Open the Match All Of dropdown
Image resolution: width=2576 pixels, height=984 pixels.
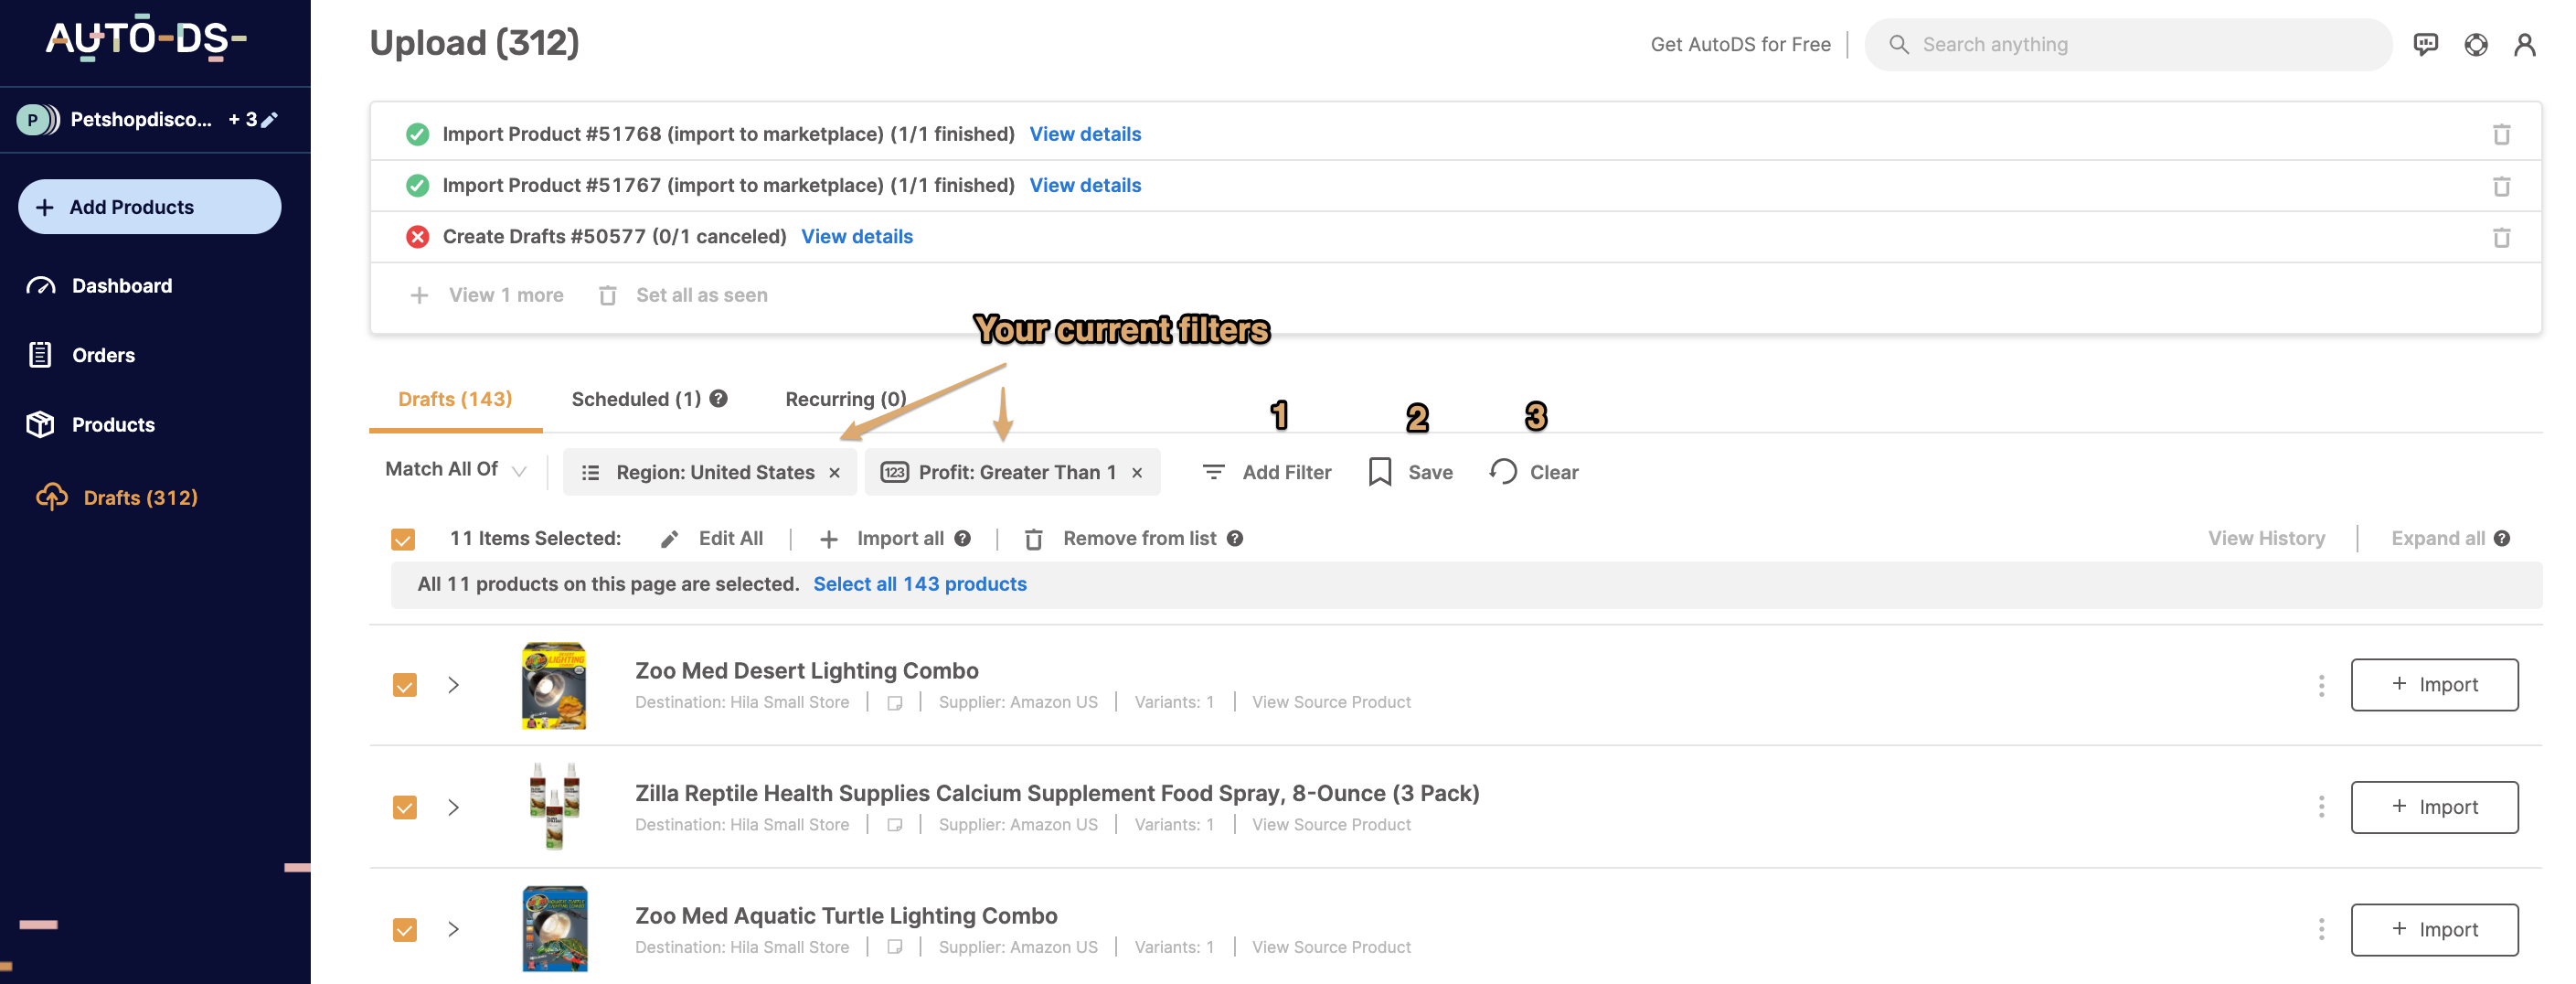click(x=455, y=470)
